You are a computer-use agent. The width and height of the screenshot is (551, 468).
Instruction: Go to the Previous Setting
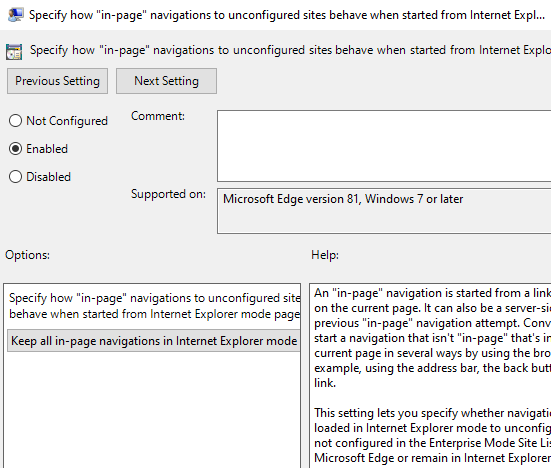tap(57, 81)
